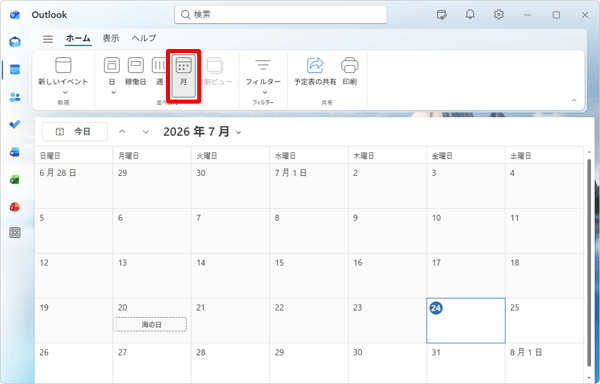Expand the Day view (日) dropdown arrow
This screenshot has height=384, width=600.
tap(113, 92)
